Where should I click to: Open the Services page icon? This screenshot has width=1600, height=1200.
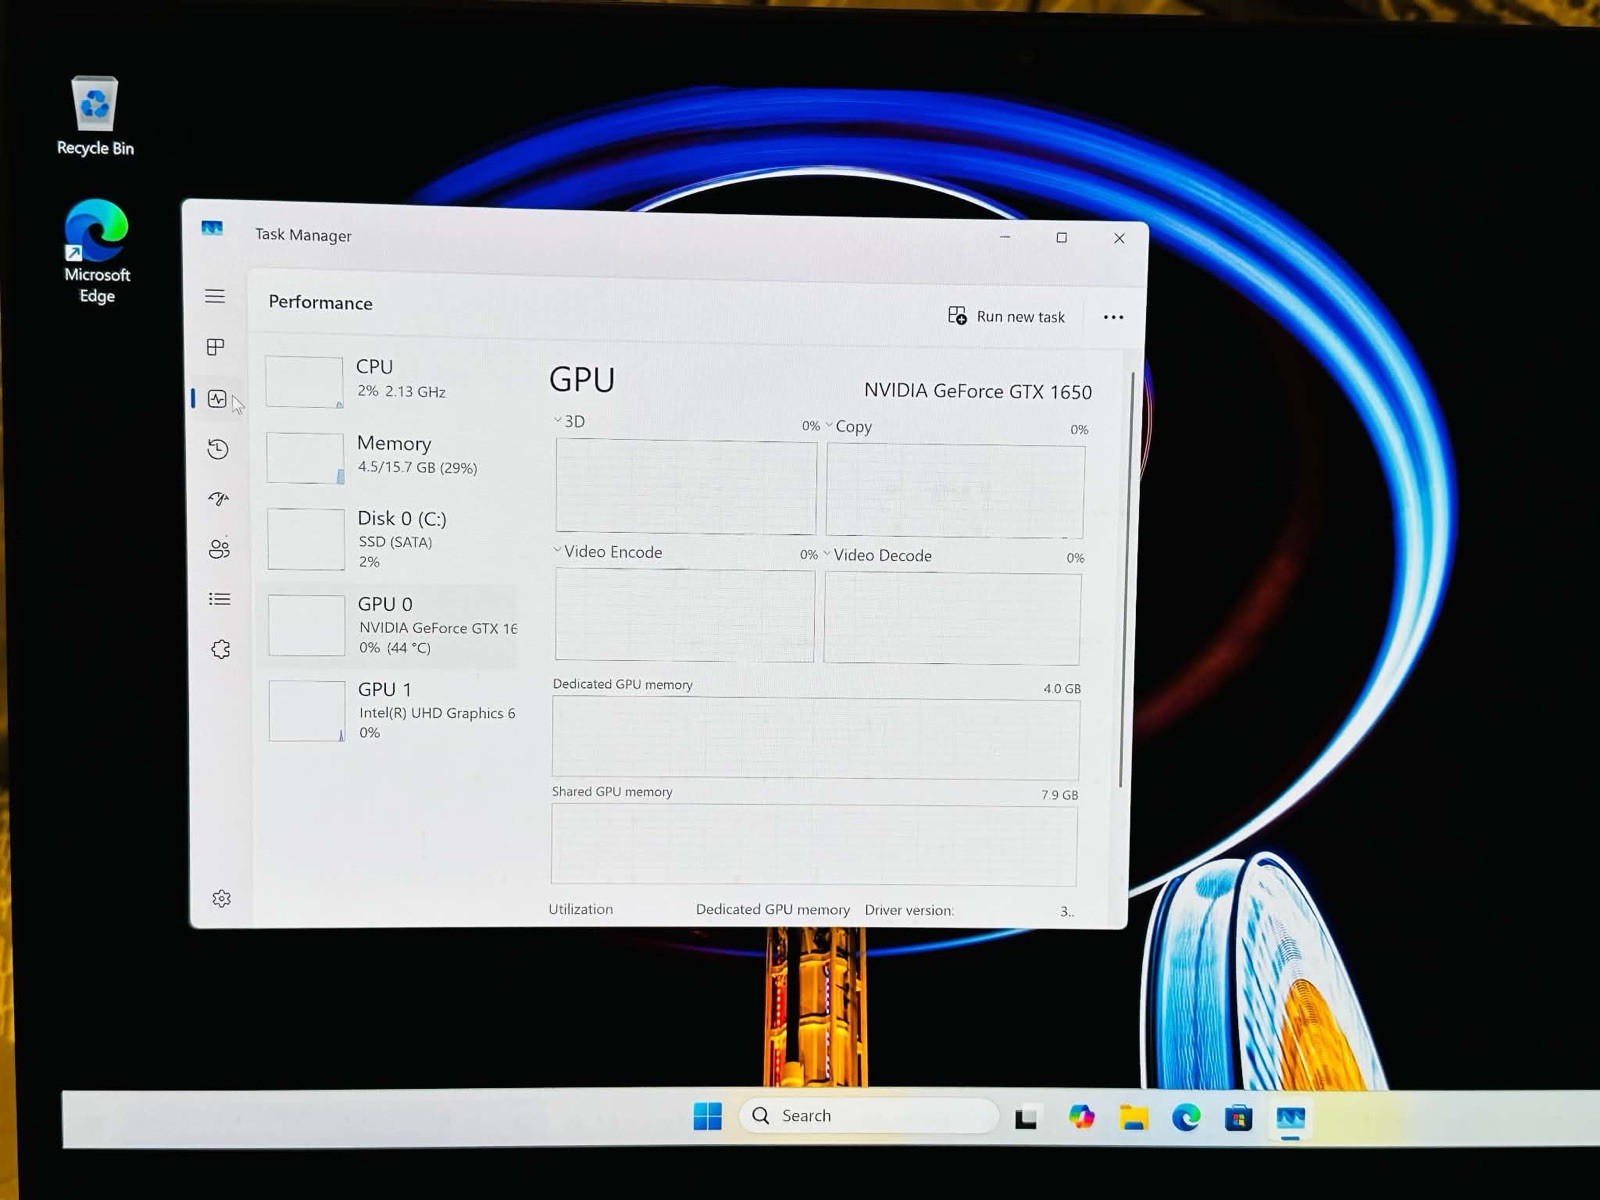221,649
